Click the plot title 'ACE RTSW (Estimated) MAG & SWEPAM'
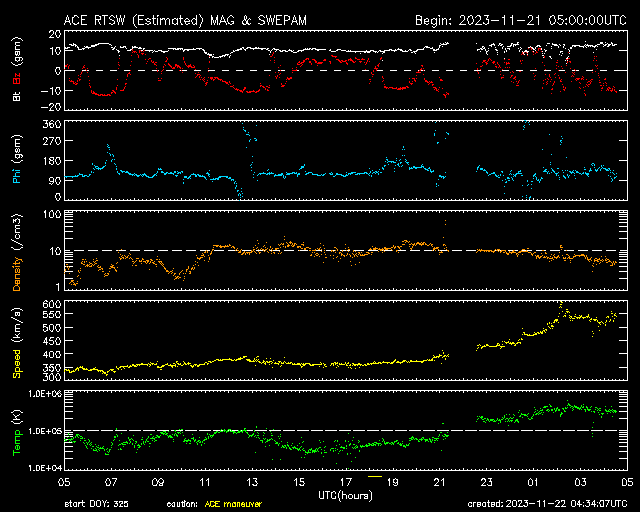 pyautogui.click(x=185, y=20)
